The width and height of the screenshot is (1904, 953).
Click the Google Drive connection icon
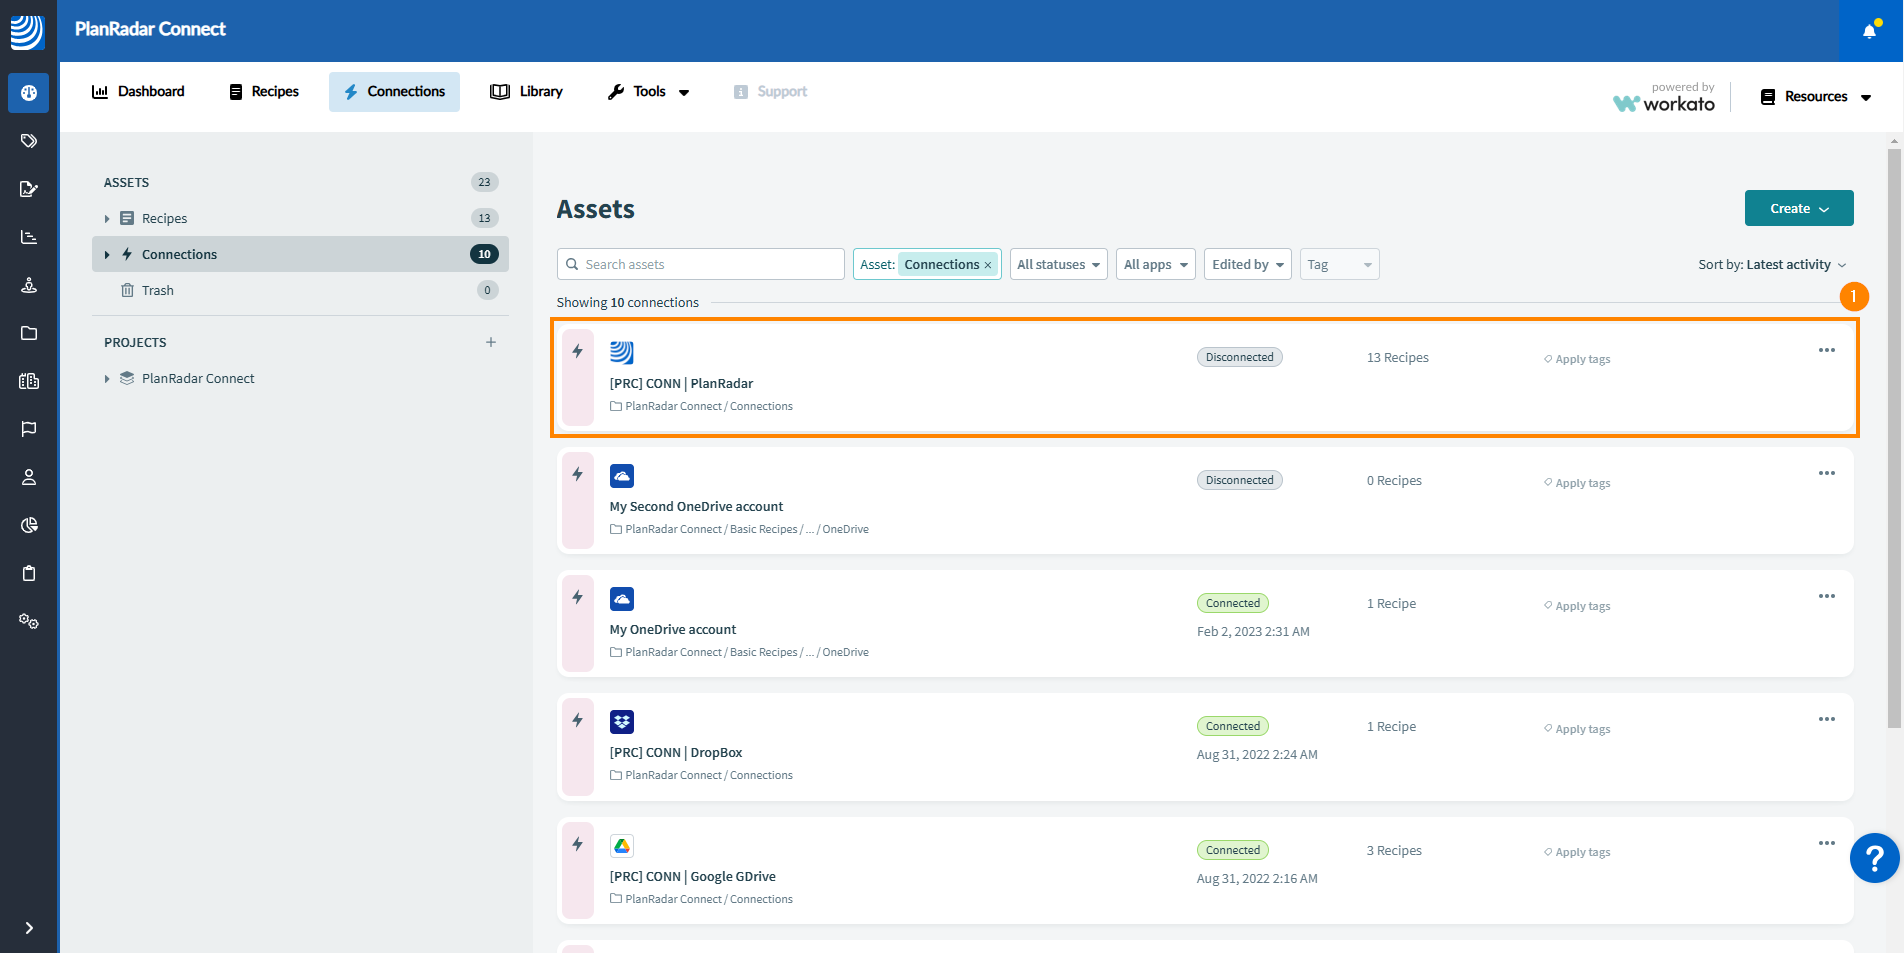point(622,846)
